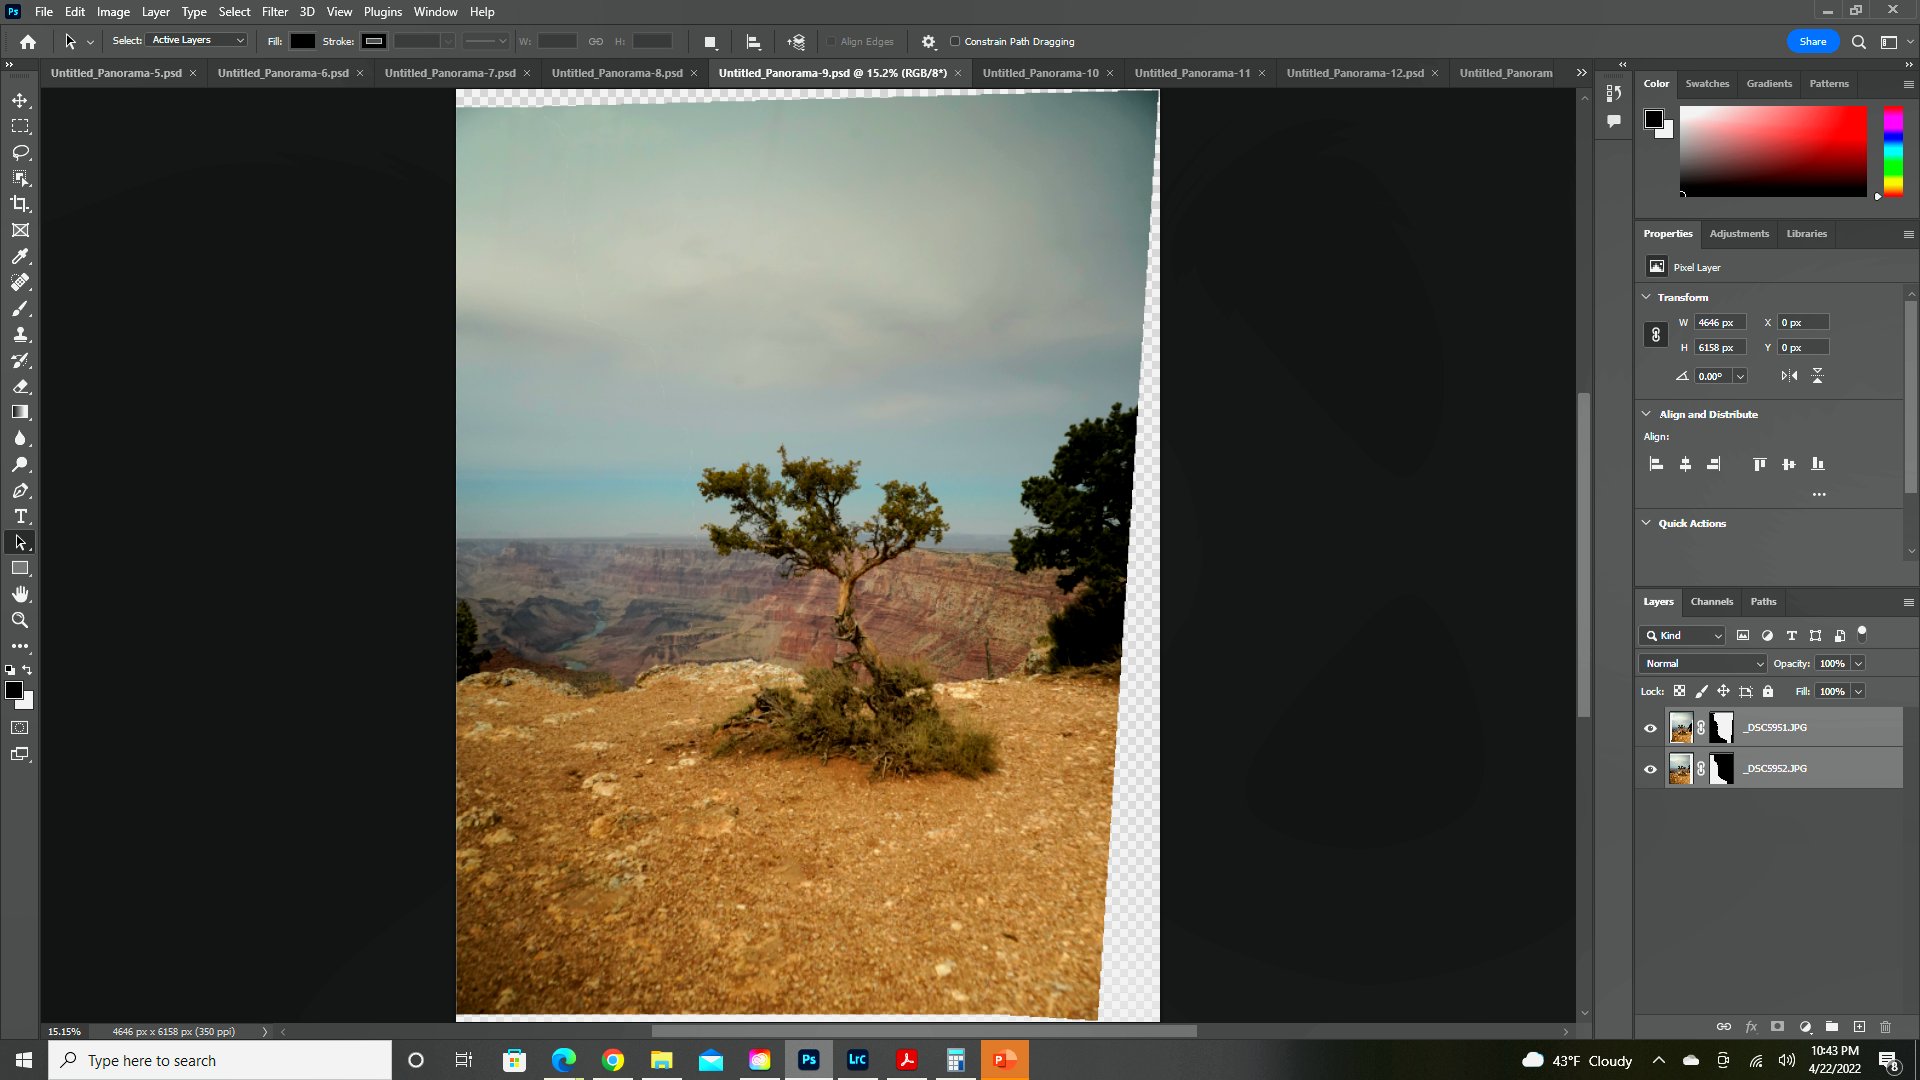The image size is (1920, 1080).
Task: Hide the _DSC5951.JPG layer
Action: click(1650, 728)
